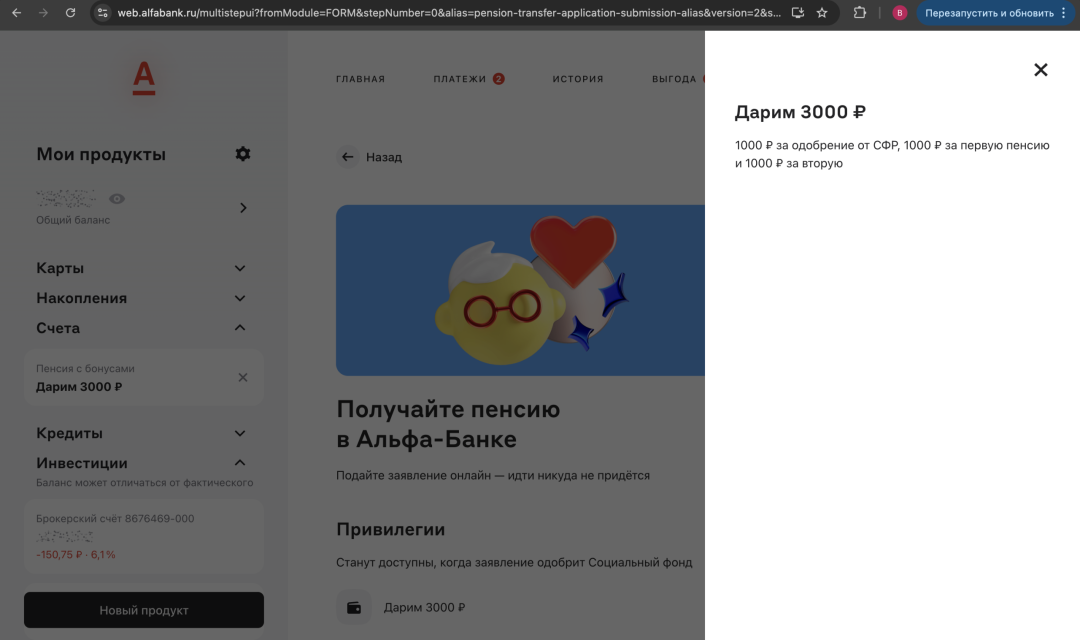Click the browser reload icon
Screen dimensions: 1080x640
[x=70, y=14]
